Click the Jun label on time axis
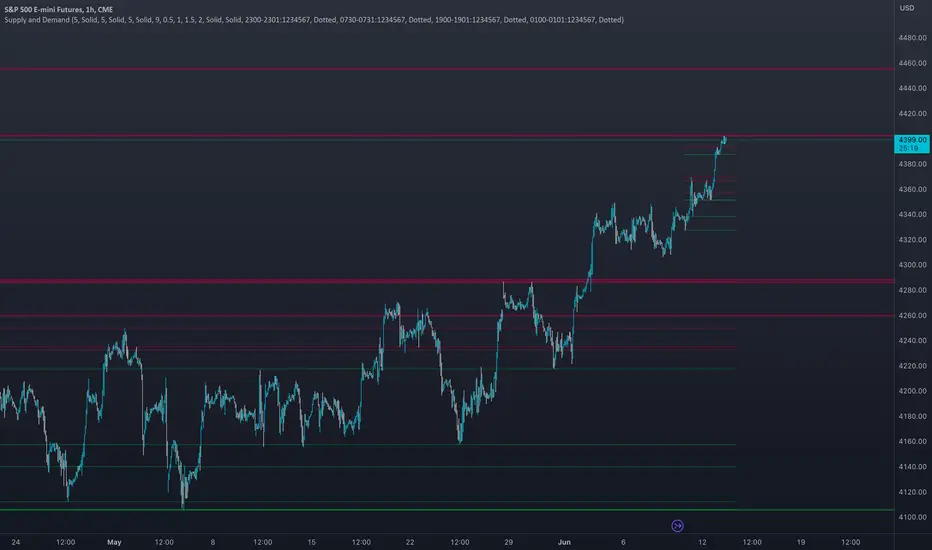The width and height of the screenshot is (932, 550). [564, 542]
